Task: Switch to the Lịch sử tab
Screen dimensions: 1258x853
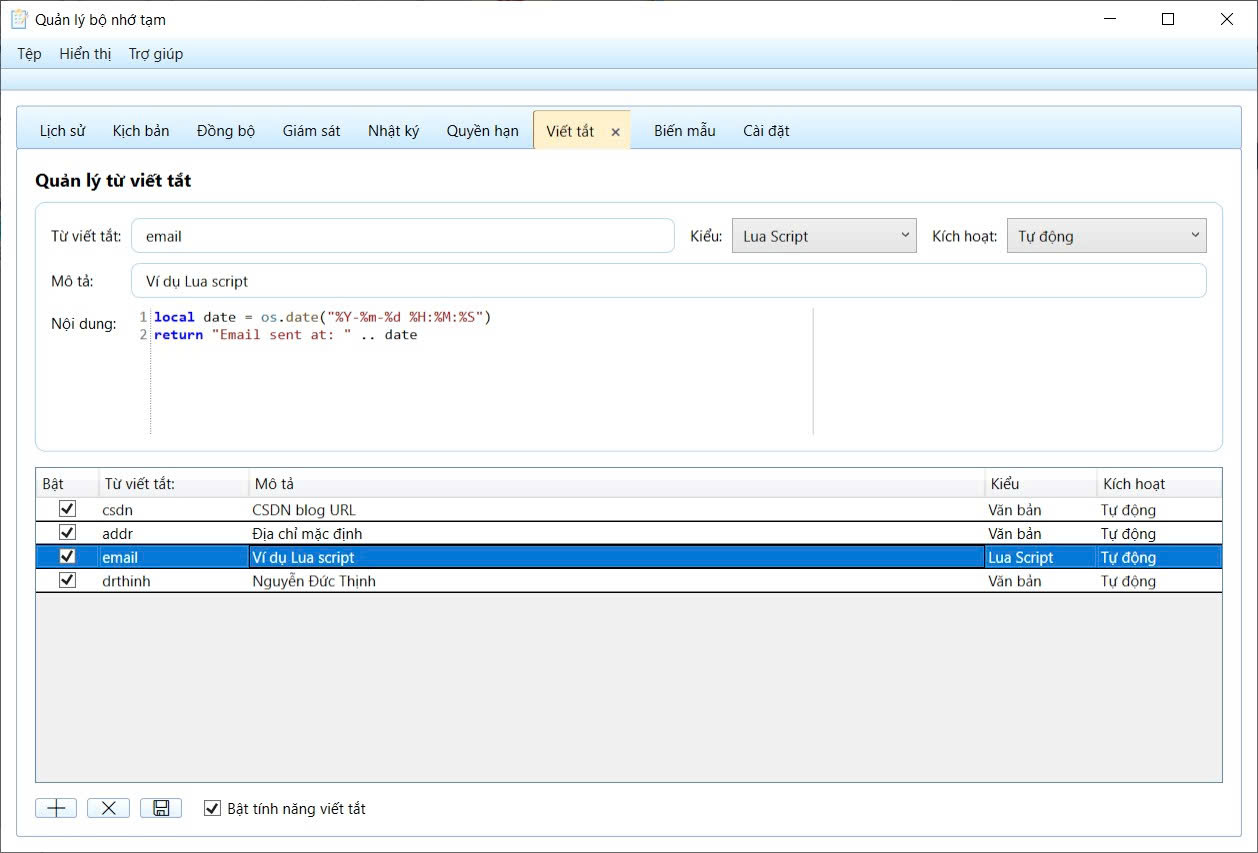Action: pyautogui.click(x=62, y=131)
